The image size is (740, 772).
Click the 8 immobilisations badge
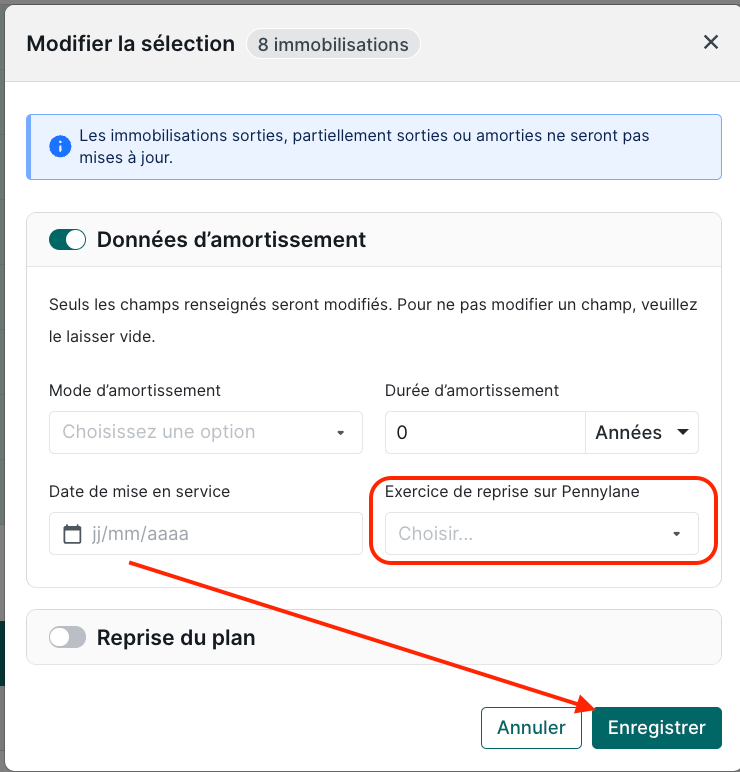(333, 45)
